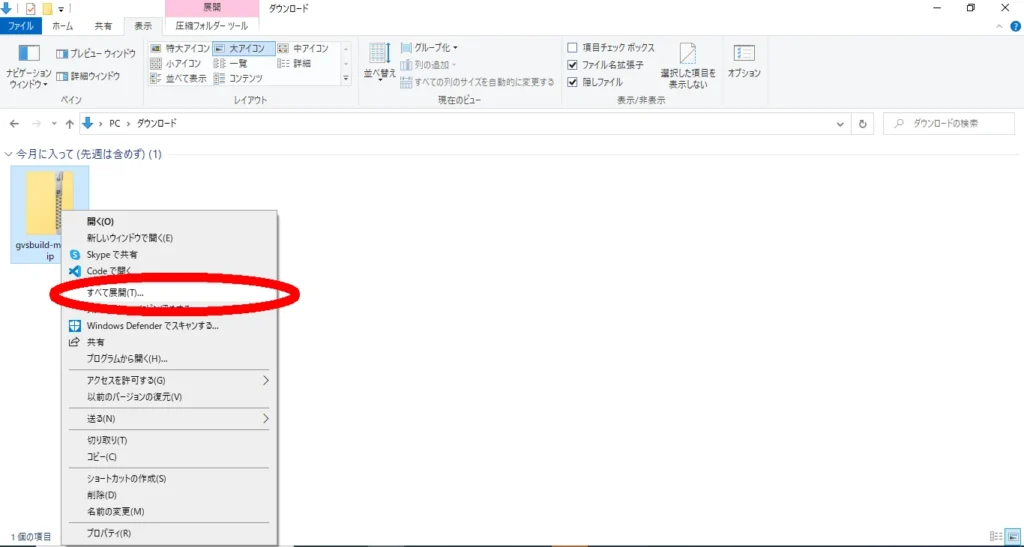Choose プログラムから開く(H)...

(x=169, y=359)
